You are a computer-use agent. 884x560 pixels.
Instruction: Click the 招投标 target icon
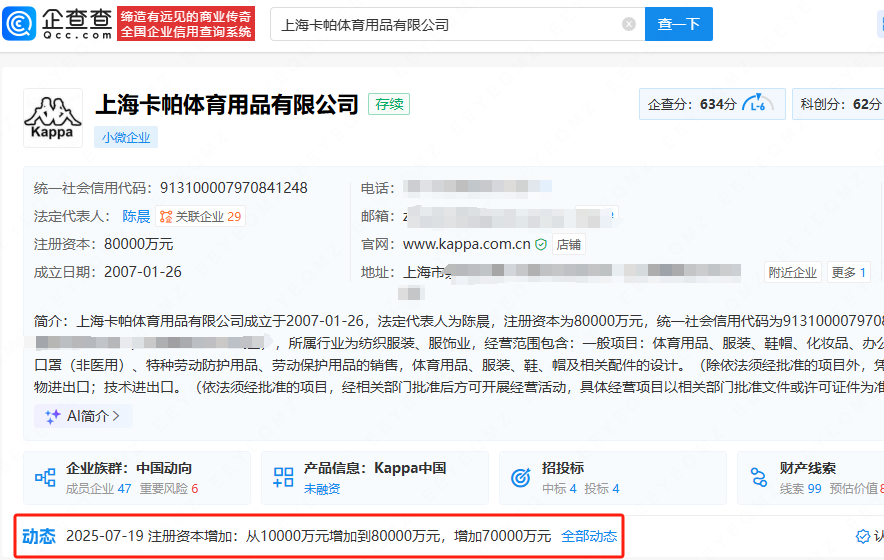pyautogui.click(x=521, y=477)
